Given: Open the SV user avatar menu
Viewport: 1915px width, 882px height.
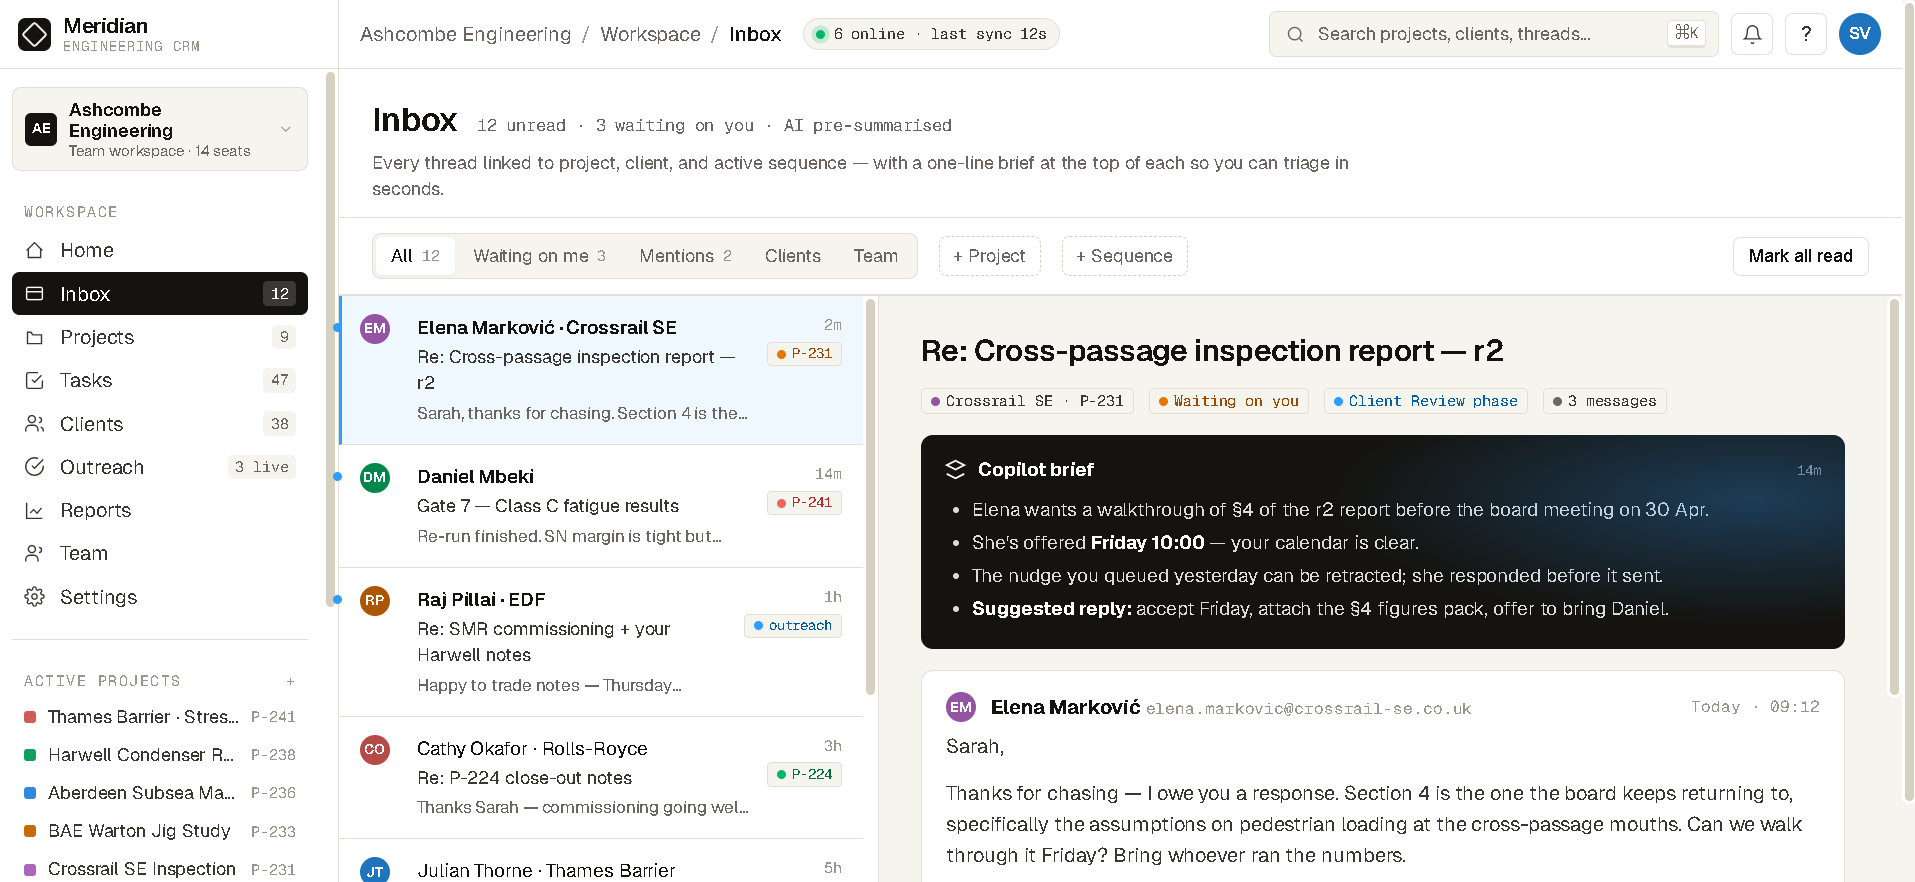Looking at the screenshot, I should click(x=1860, y=34).
